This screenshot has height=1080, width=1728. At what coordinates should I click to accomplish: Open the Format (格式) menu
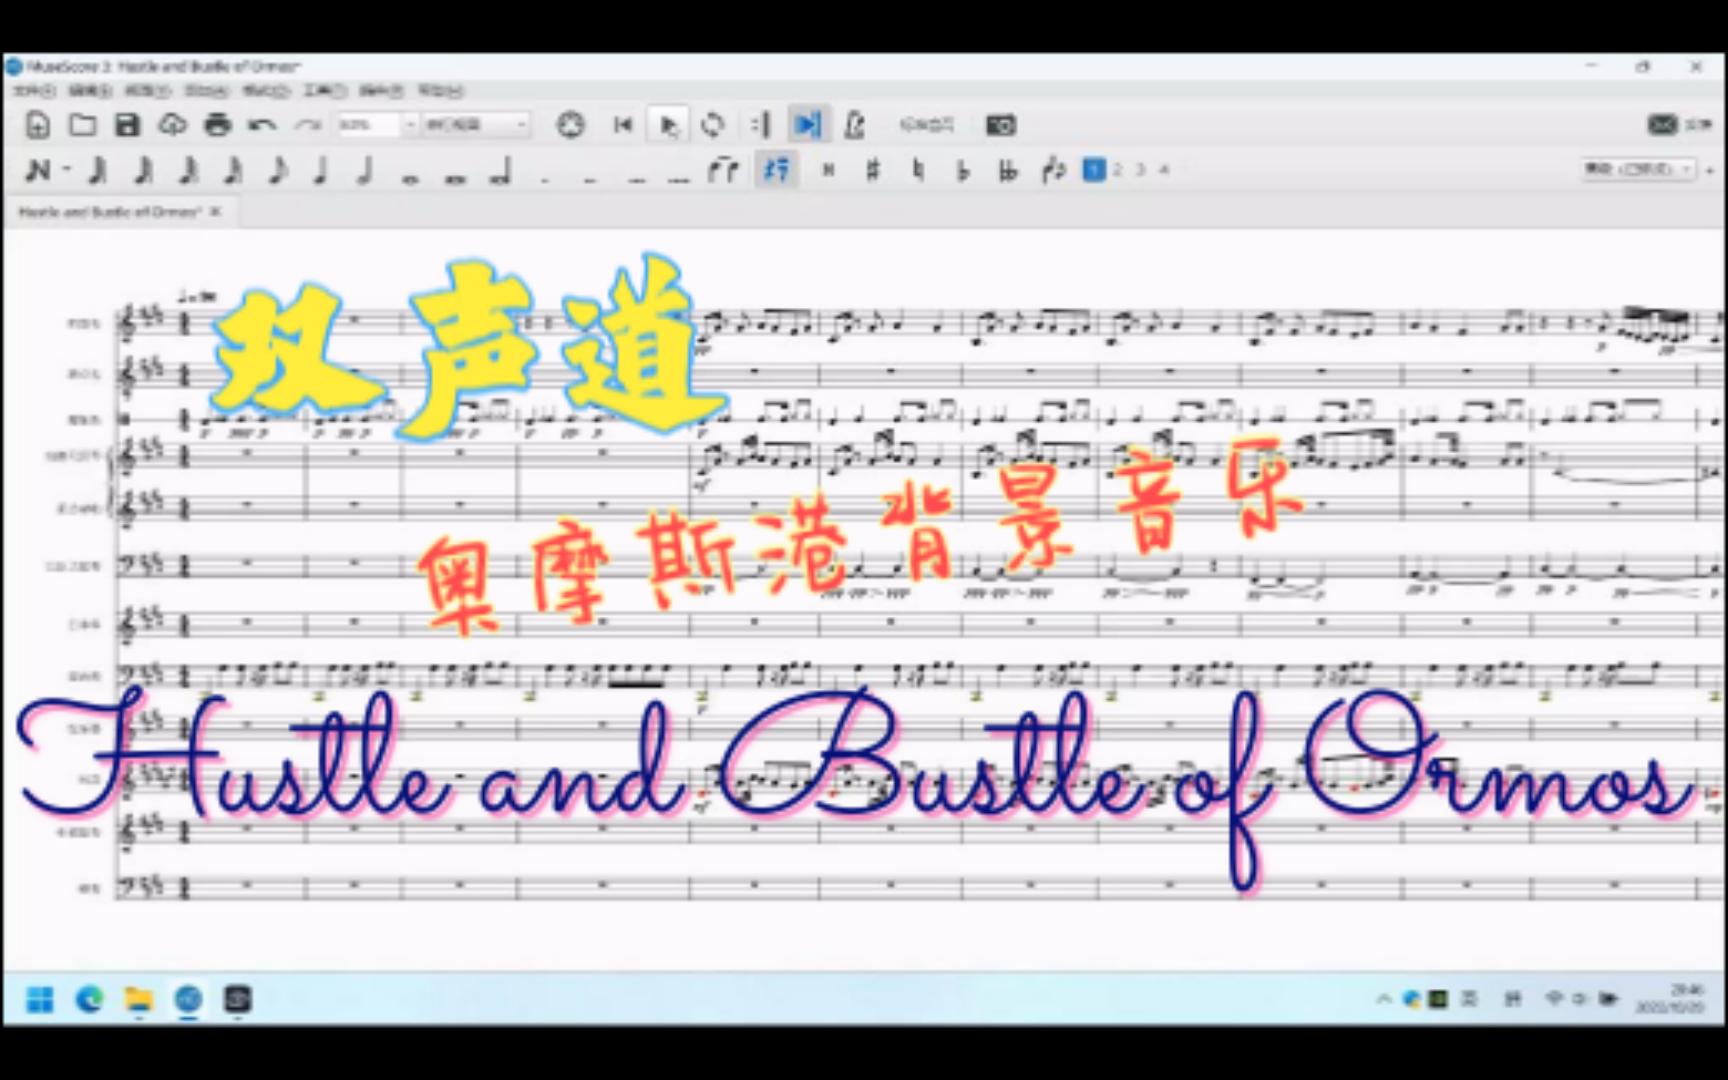[x=266, y=91]
